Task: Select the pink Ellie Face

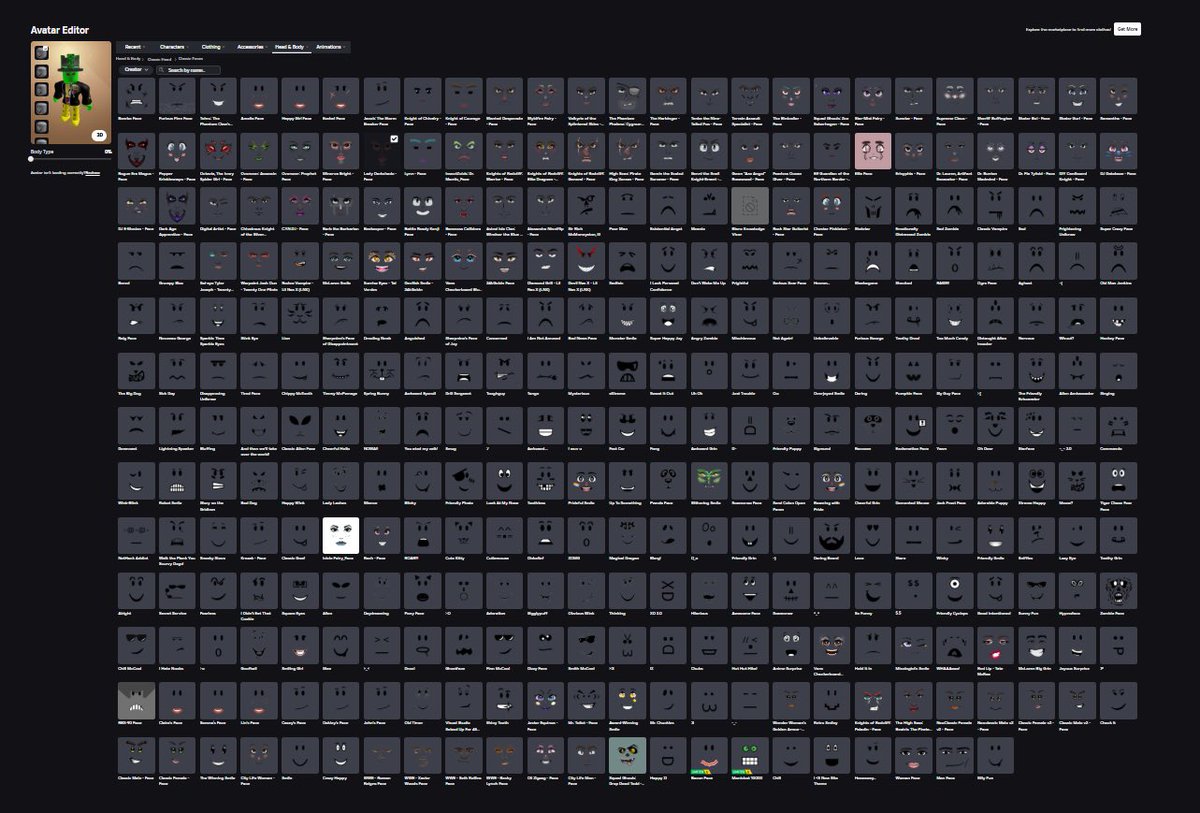Action: (x=873, y=151)
